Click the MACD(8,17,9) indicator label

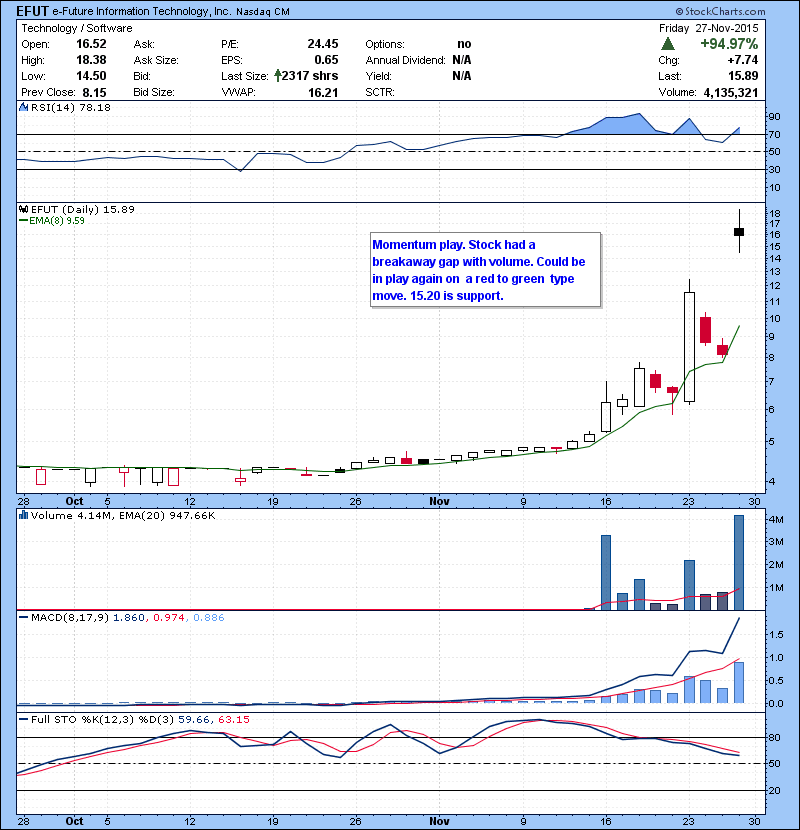[70, 617]
